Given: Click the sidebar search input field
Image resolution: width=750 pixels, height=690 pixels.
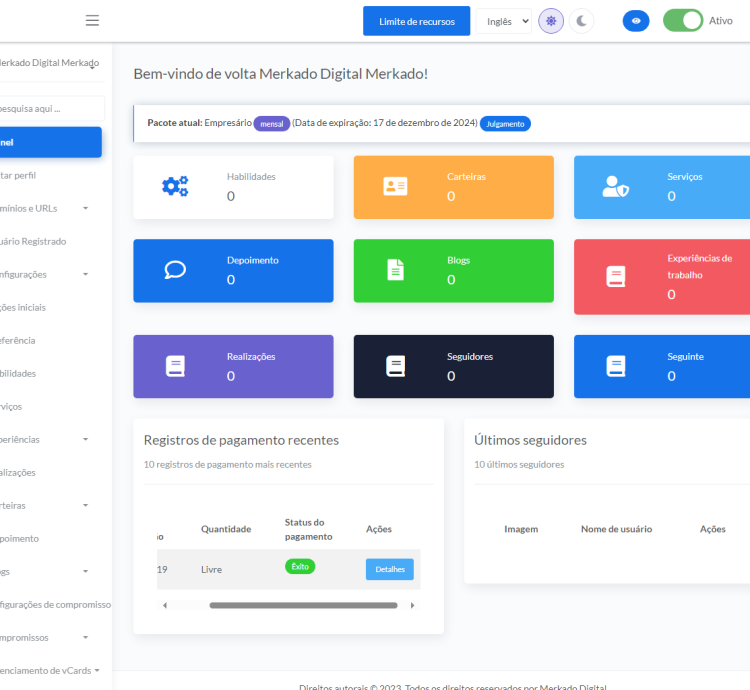Looking at the screenshot, I should (50, 108).
